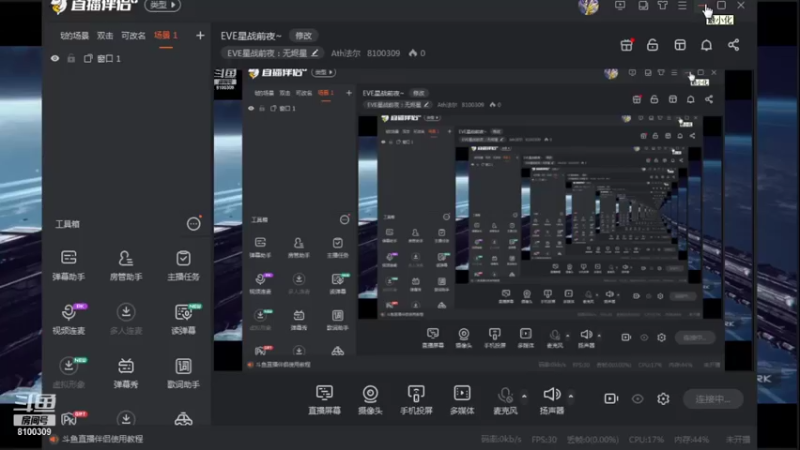The width and height of the screenshot is (800, 450).
Task: Click the play-screen icon in the title bar
Action: (x=620, y=6)
